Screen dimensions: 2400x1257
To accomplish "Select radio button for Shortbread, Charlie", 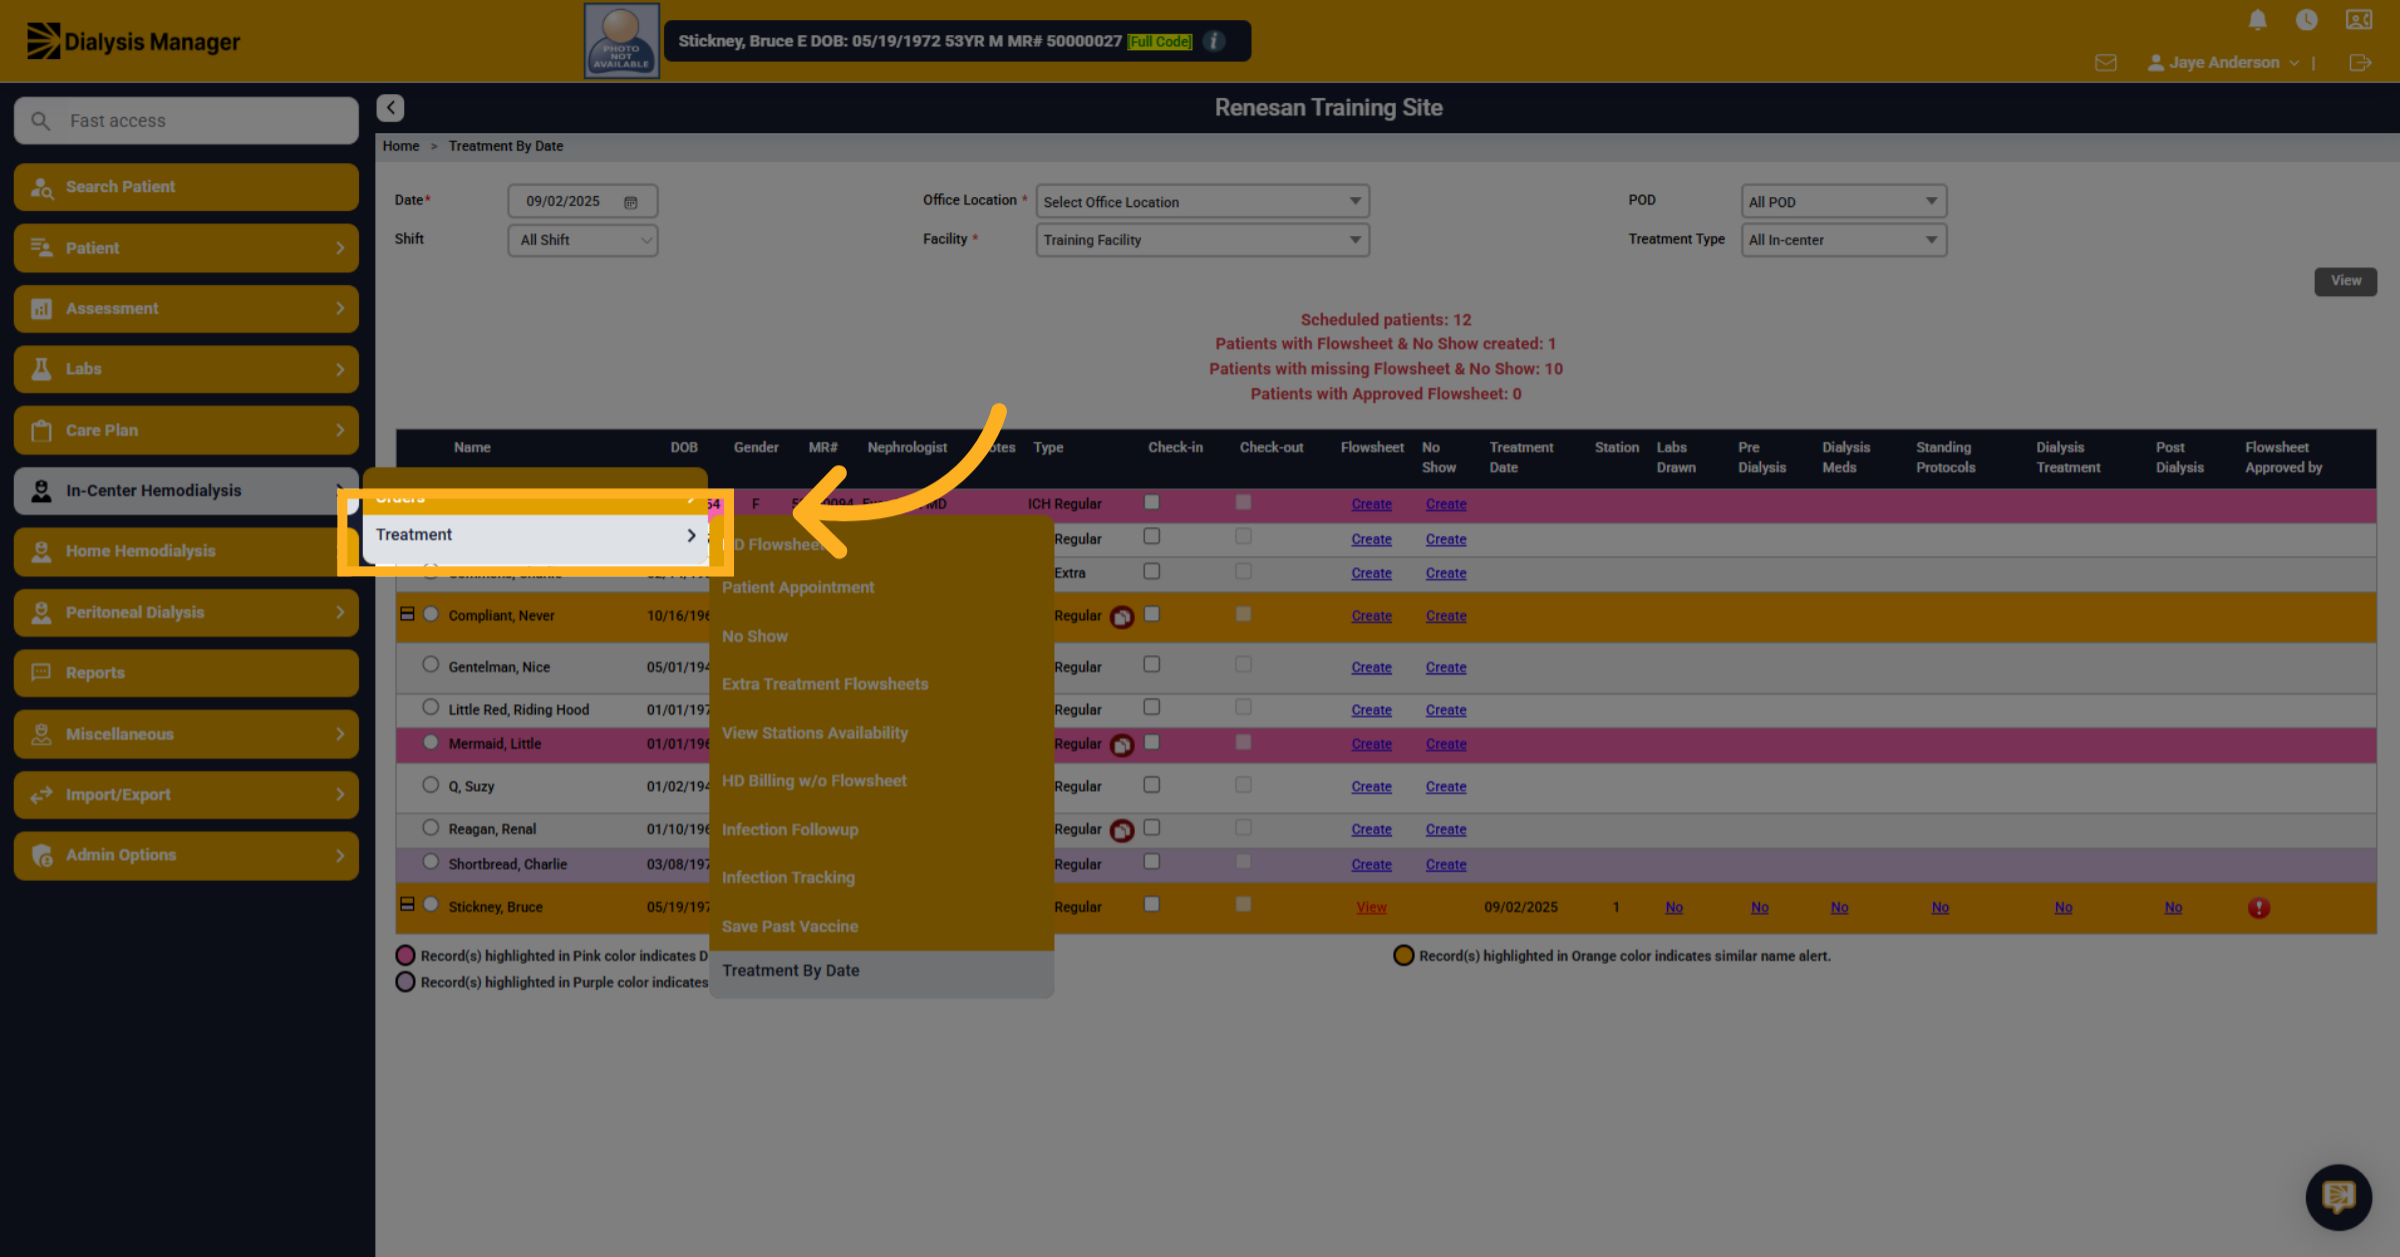I will point(431,861).
